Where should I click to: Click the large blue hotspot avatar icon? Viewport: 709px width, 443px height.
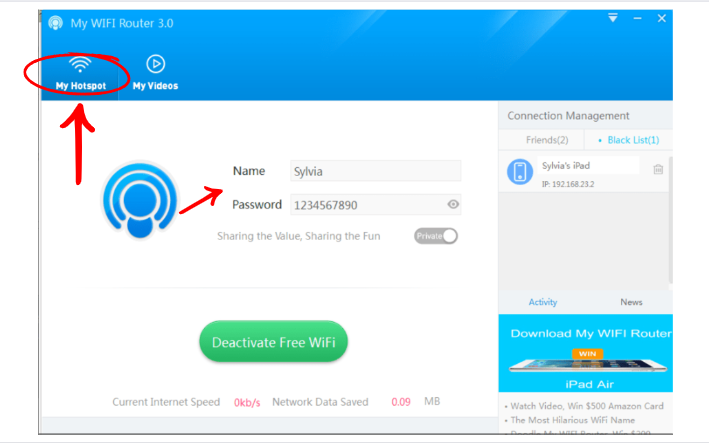pyautogui.click(x=140, y=199)
